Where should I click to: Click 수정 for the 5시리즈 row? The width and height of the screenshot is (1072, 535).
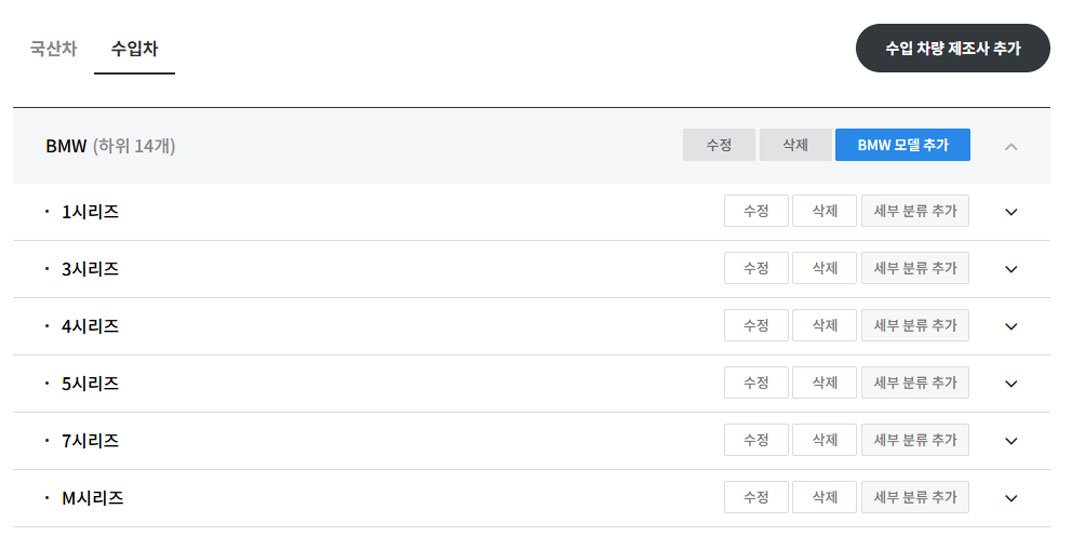(x=756, y=383)
